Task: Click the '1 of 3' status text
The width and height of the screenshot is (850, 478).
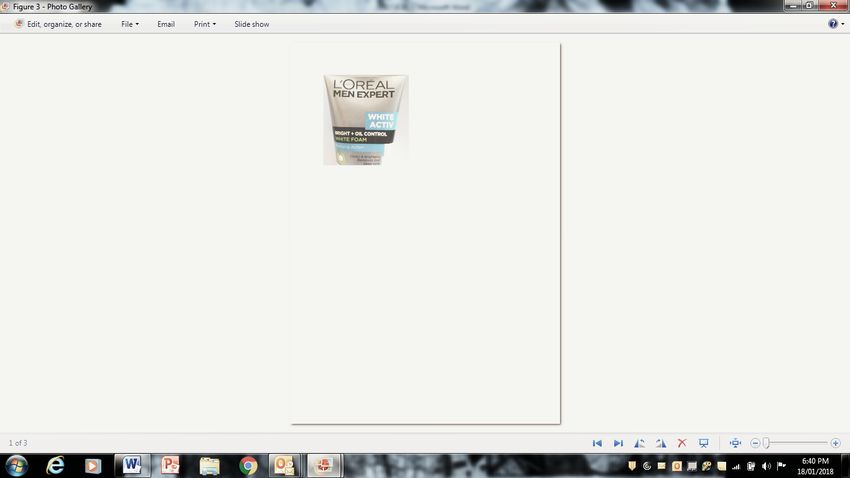Action: tap(18, 443)
